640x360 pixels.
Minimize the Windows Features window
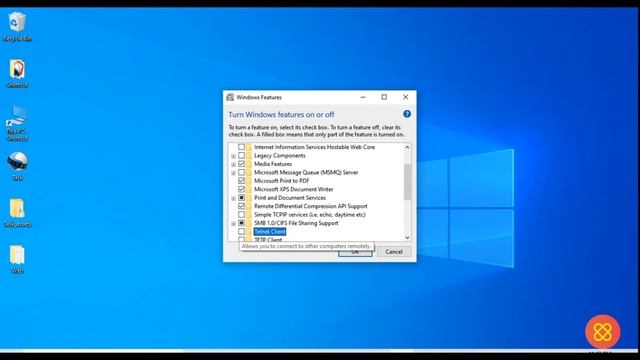click(363, 97)
